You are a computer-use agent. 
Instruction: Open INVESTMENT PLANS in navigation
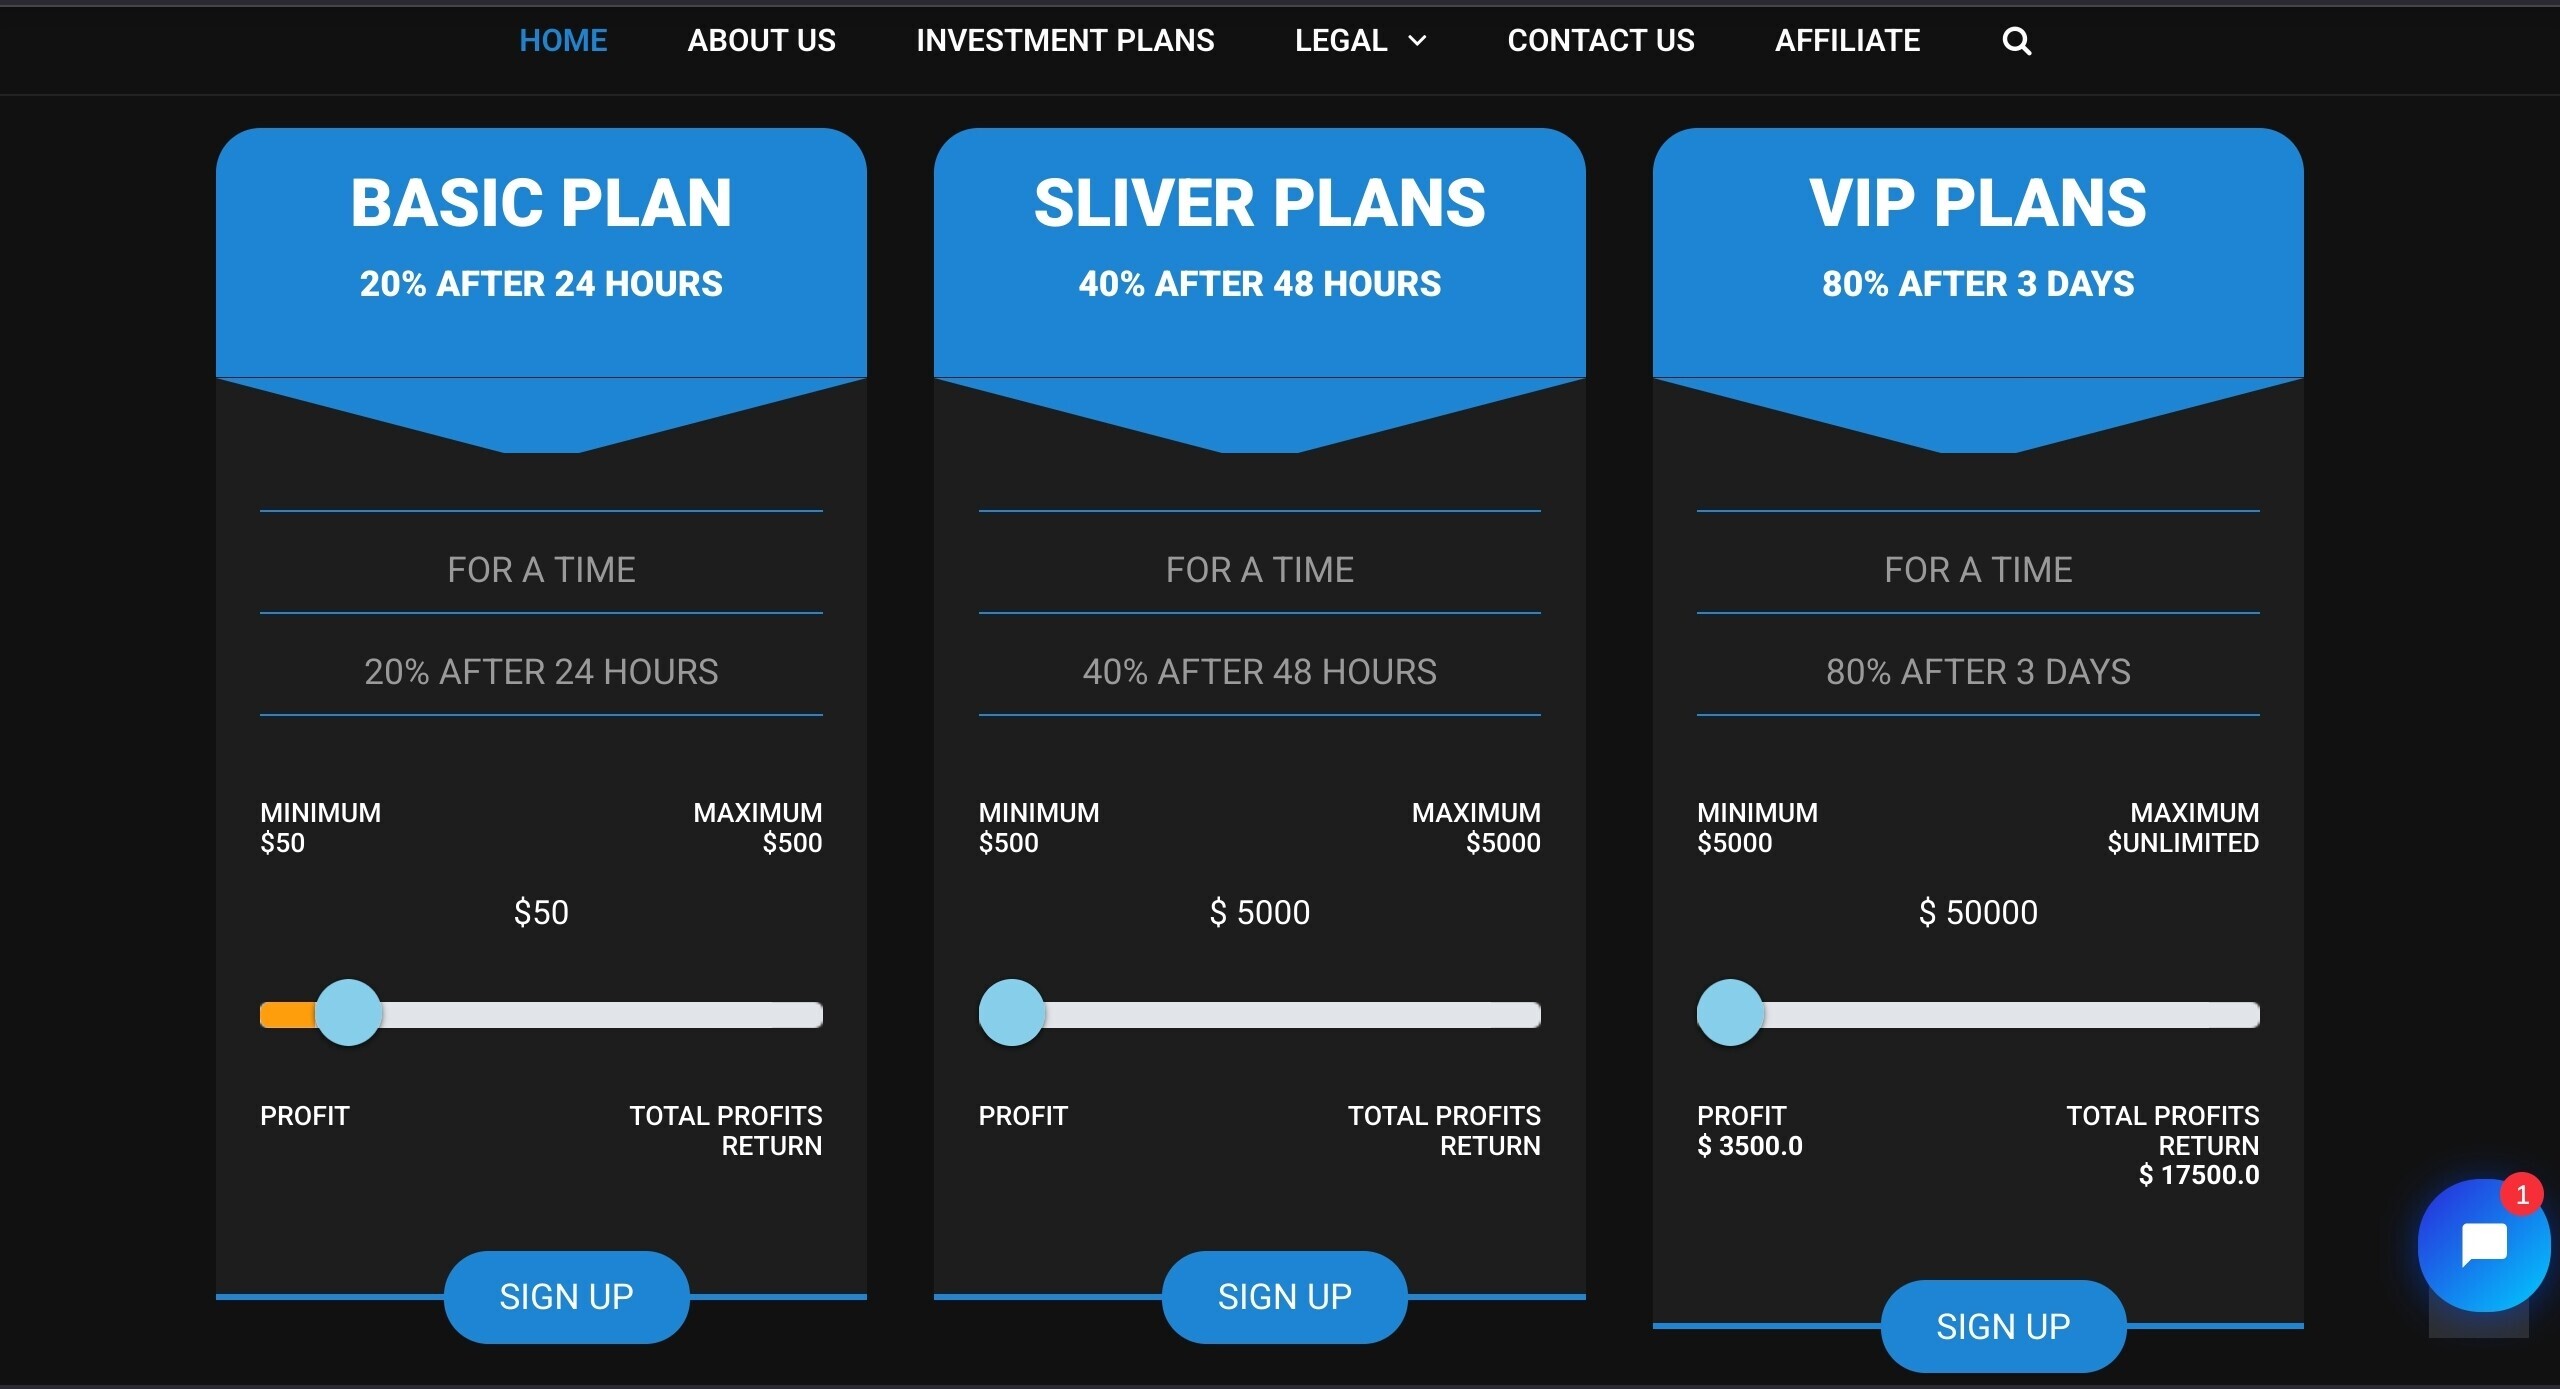point(1065,41)
